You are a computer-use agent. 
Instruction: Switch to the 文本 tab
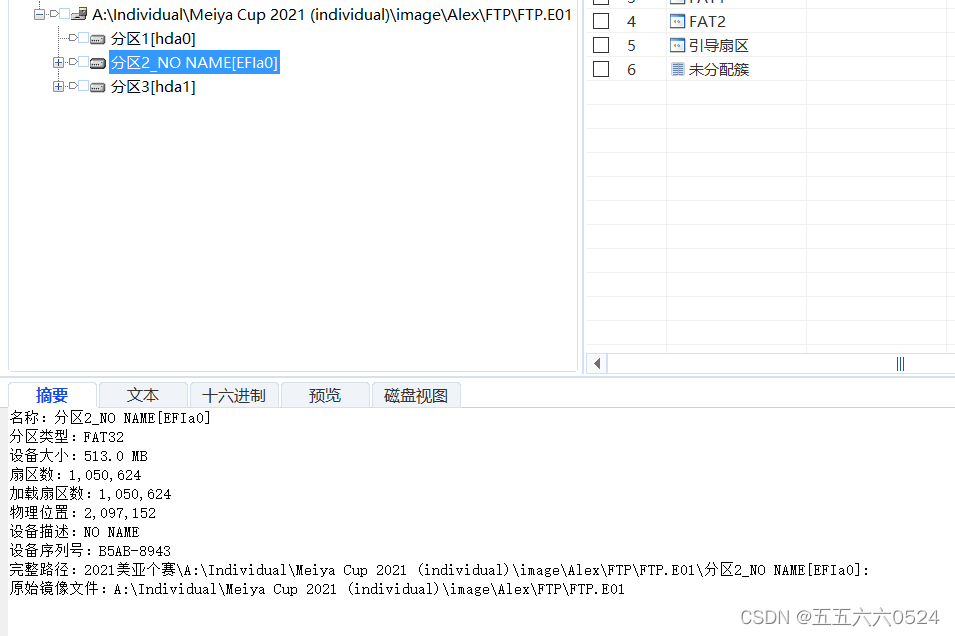143,395
